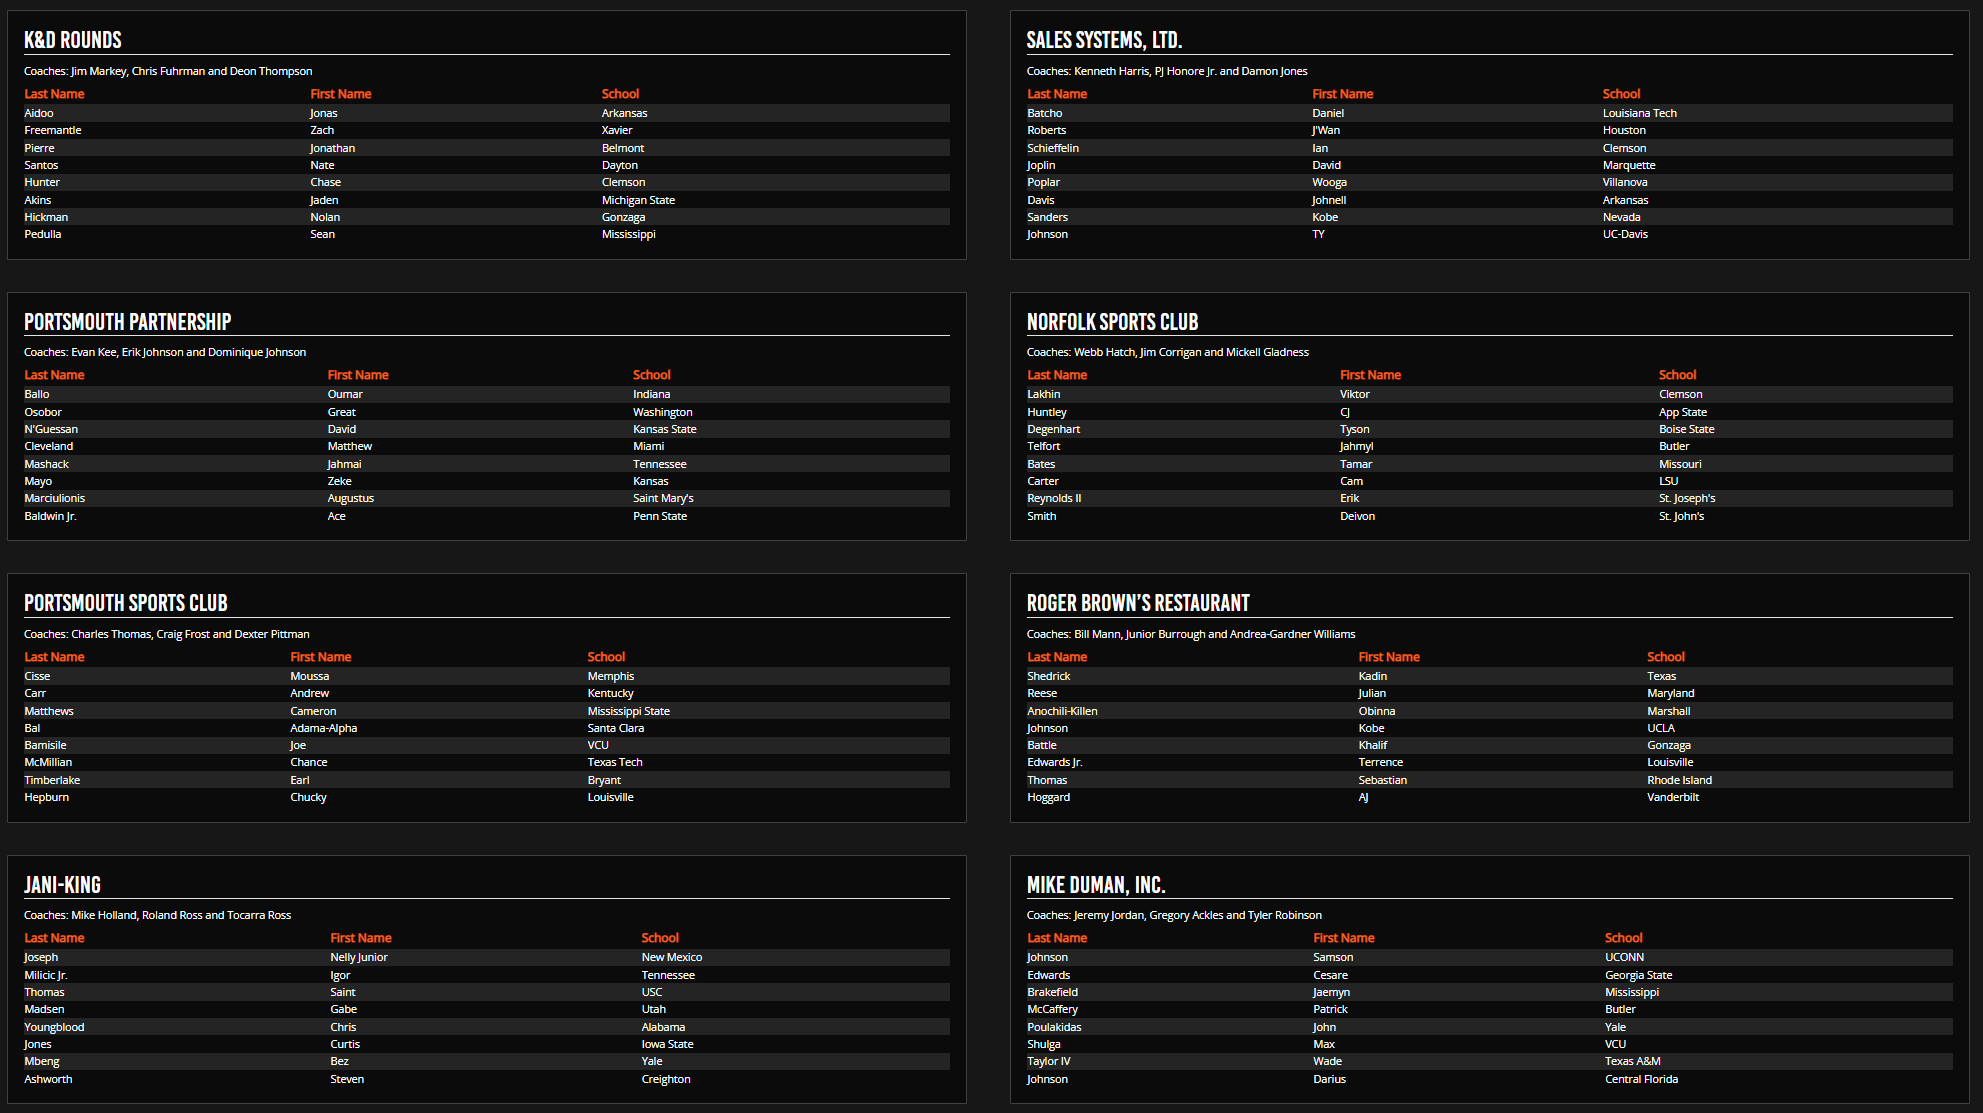Select Lakhin in Norfolk Sports Club roster
The height and width of the screenshot is (1113, 1983).
(1044, 394)
